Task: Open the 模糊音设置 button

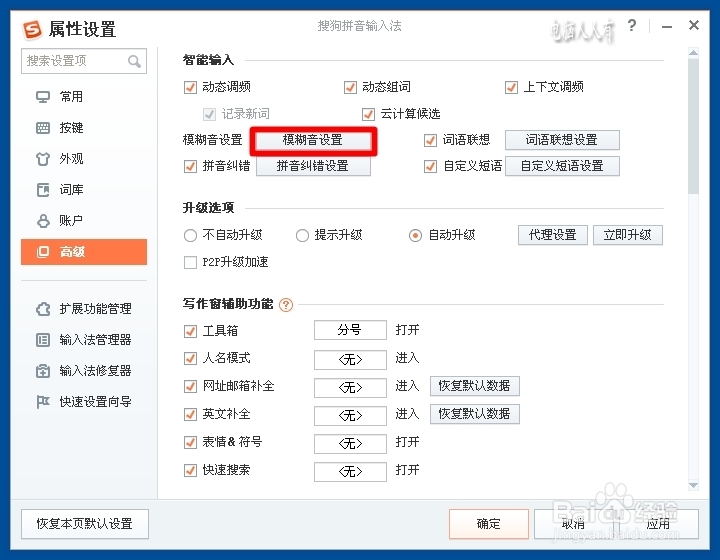Action: coord(313,140)
